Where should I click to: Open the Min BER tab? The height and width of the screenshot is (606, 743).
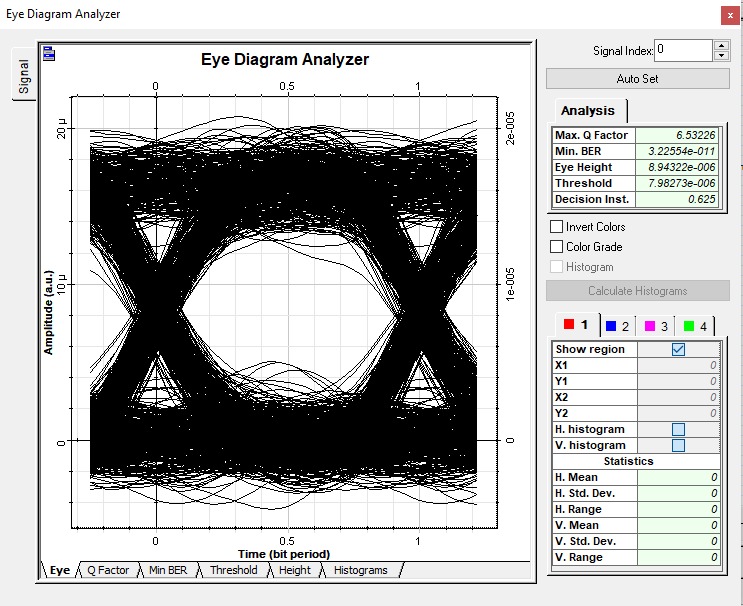tap(168, 570)
